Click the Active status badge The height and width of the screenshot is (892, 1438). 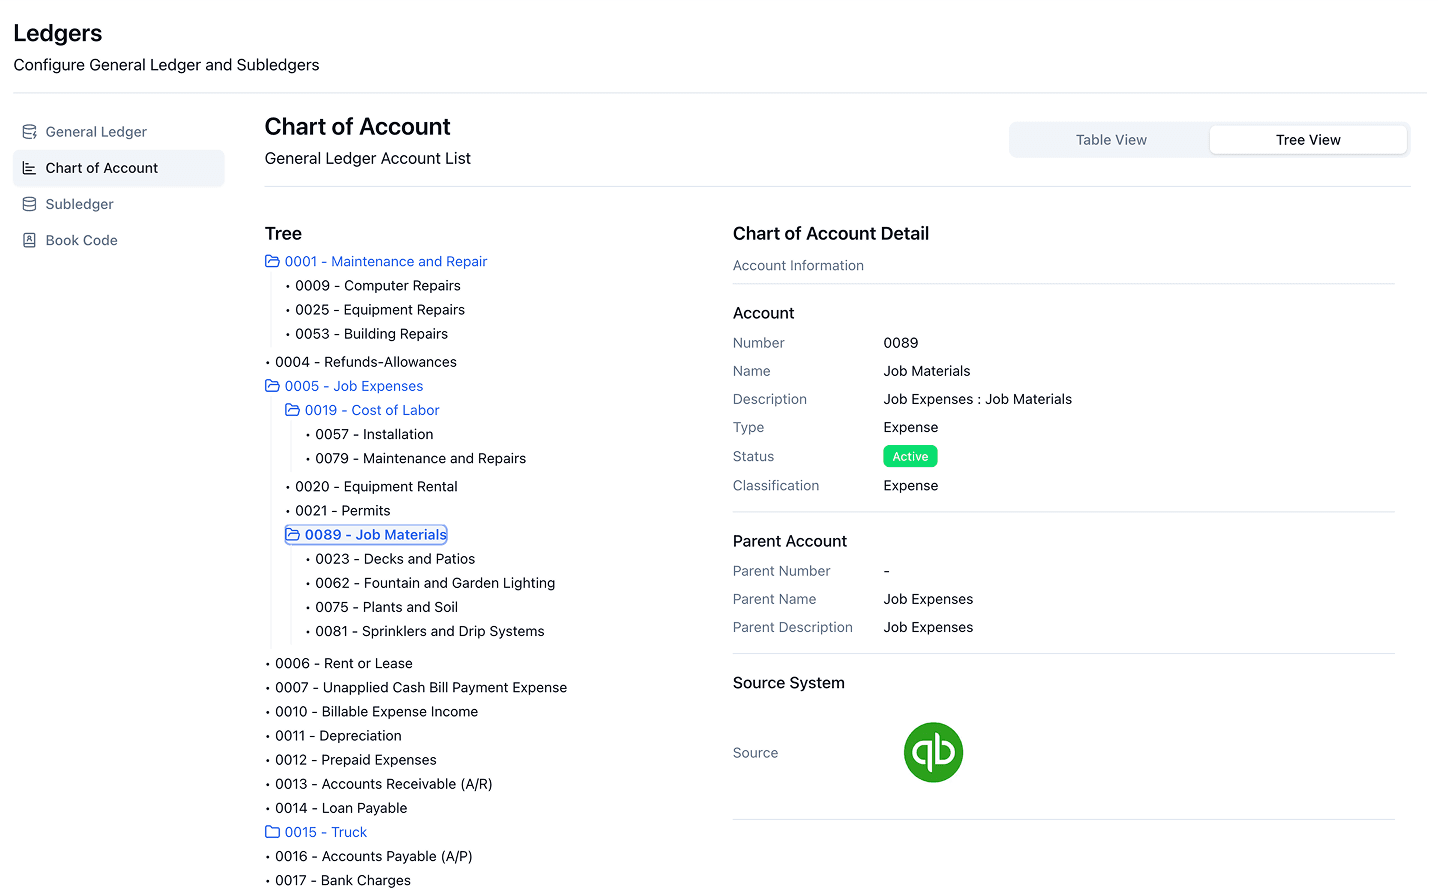pyautogui.click(x=910, y=456)
